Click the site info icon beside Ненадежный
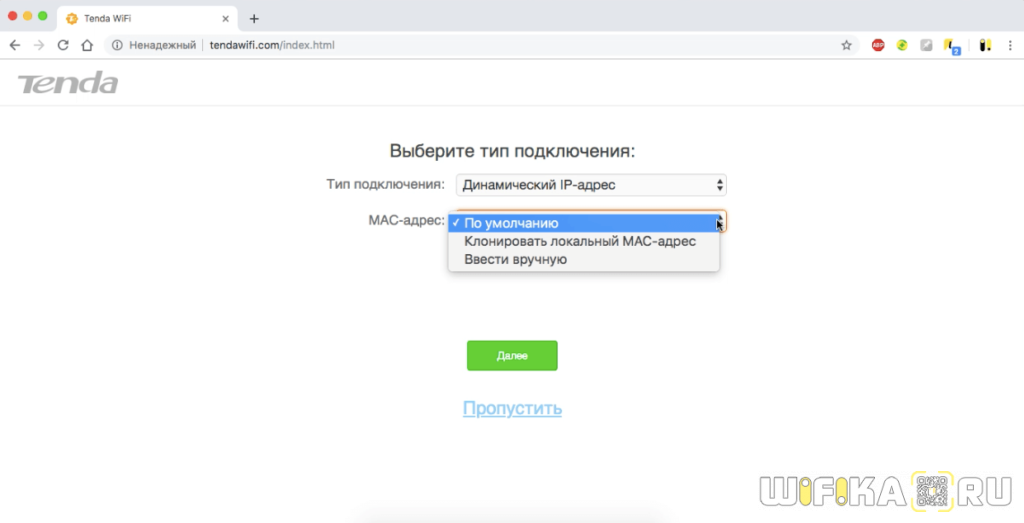1024x523 pixels. 117,45
